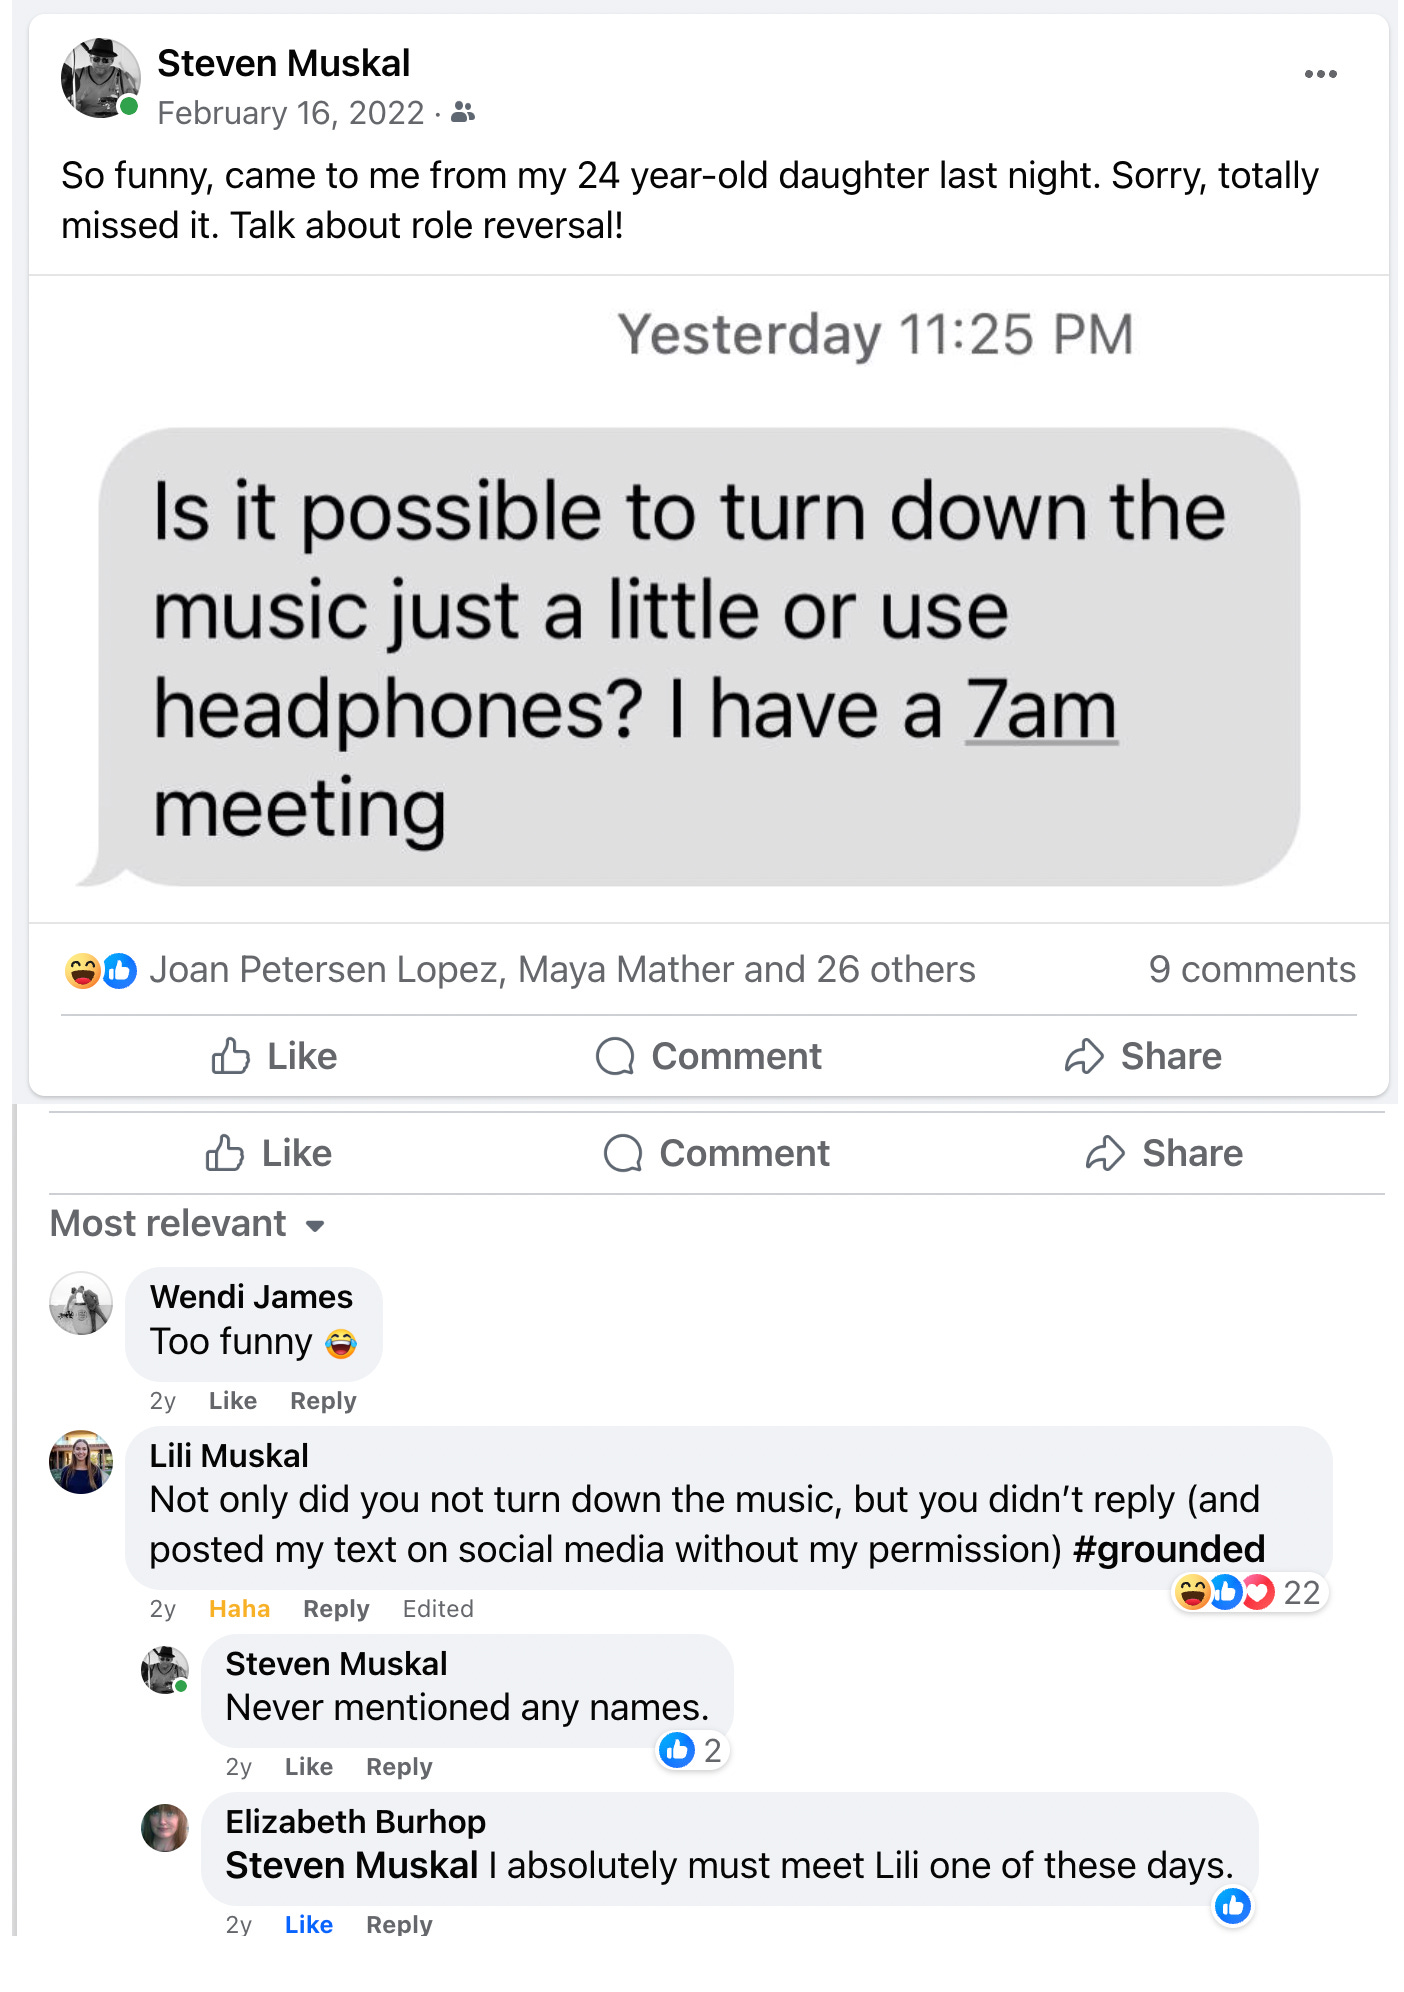Toggle Like on Elizabeth Burhop's reply
Viewport: 1404px width, 1992px height.
(x=308, y=1924)
